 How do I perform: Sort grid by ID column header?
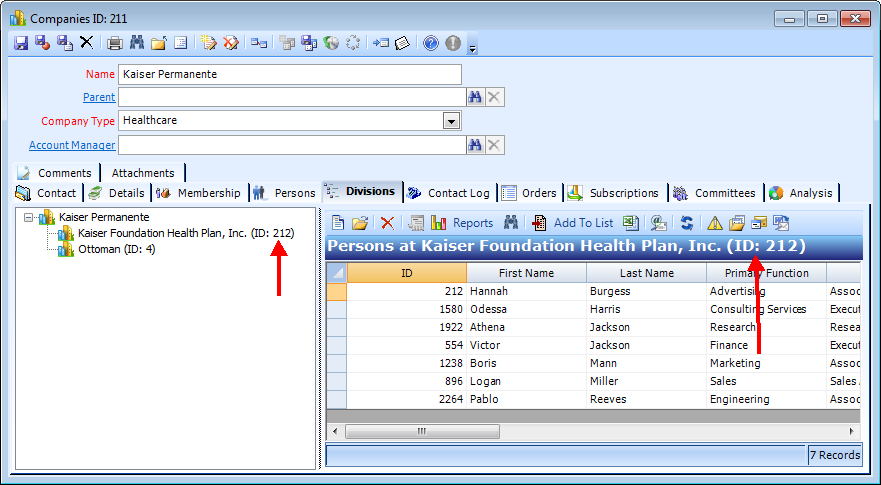pyautogui.click(x=407, y=273)
